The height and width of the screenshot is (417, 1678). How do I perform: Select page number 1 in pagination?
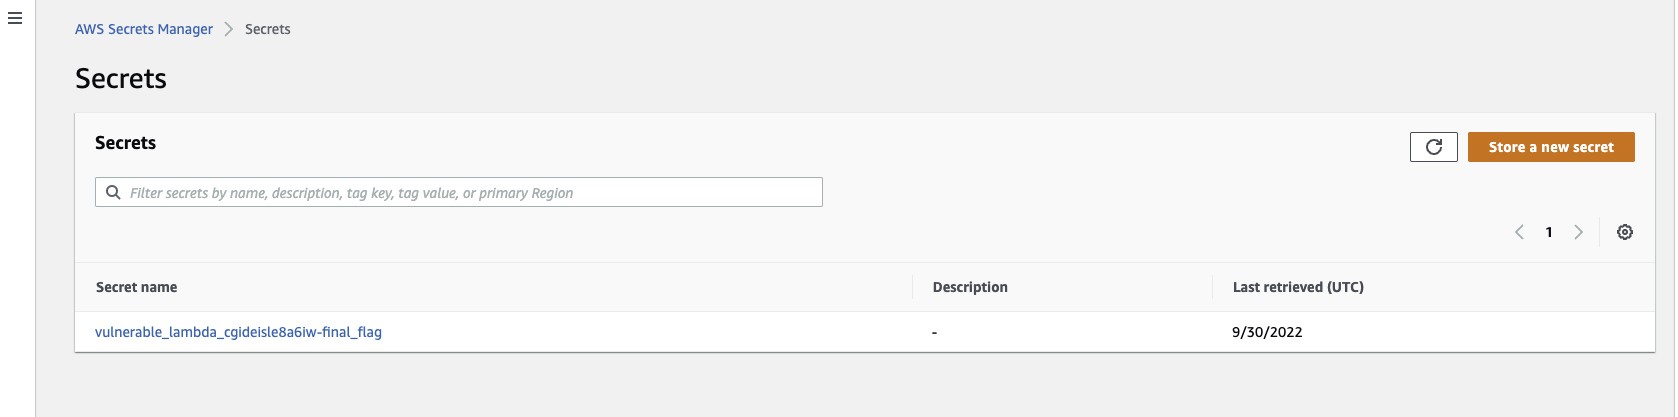1549,232
